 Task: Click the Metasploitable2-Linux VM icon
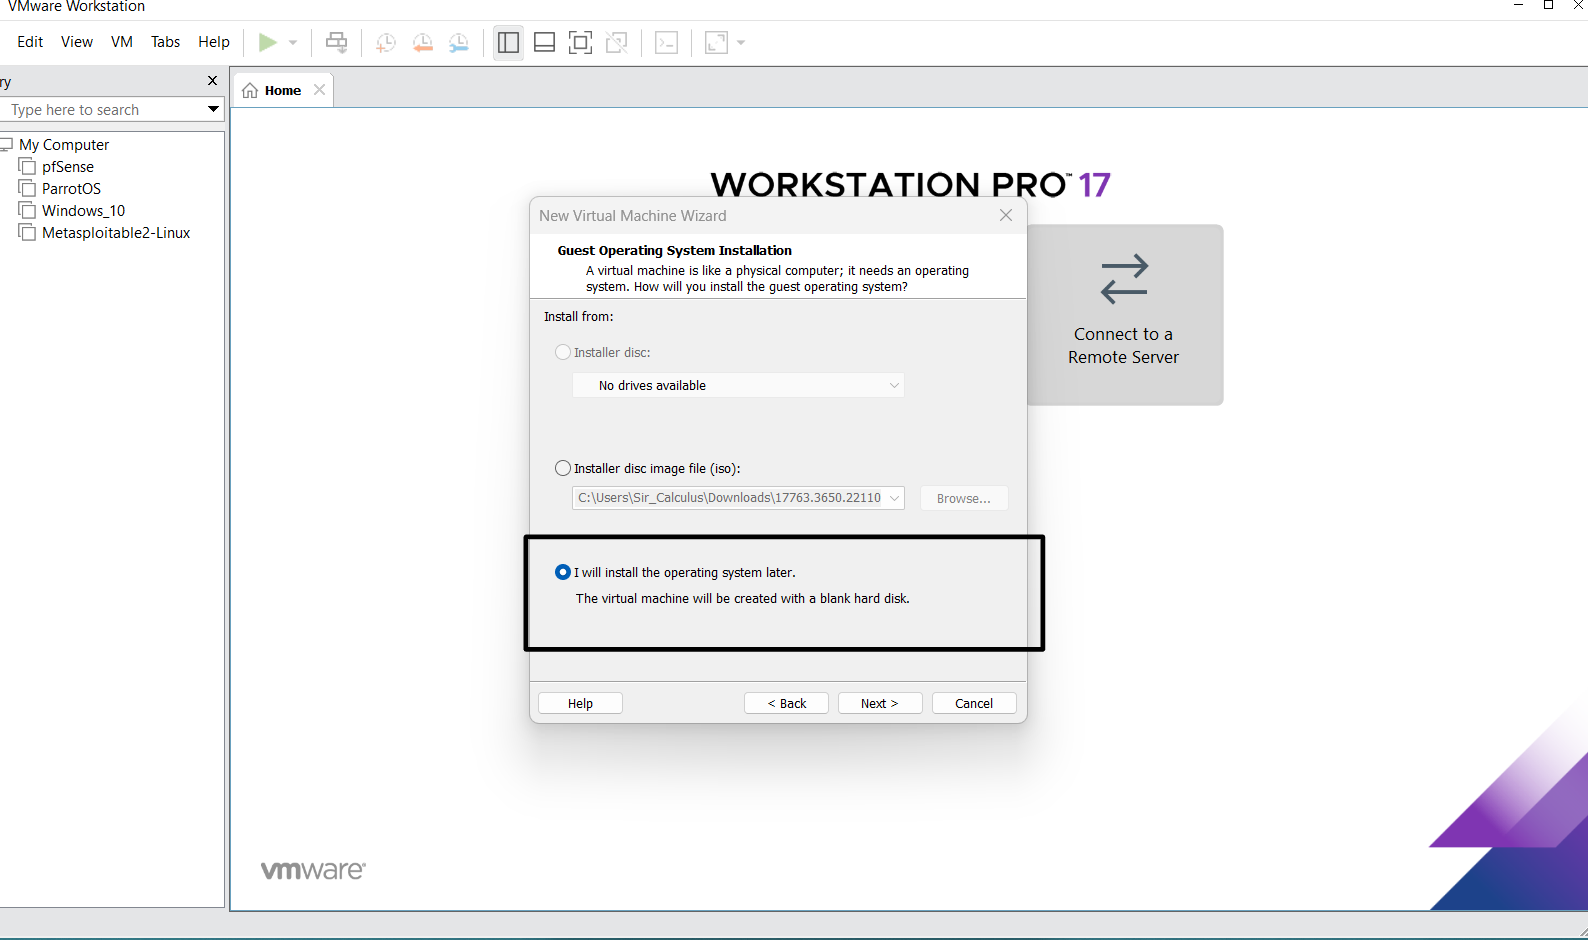pos(27,232)
